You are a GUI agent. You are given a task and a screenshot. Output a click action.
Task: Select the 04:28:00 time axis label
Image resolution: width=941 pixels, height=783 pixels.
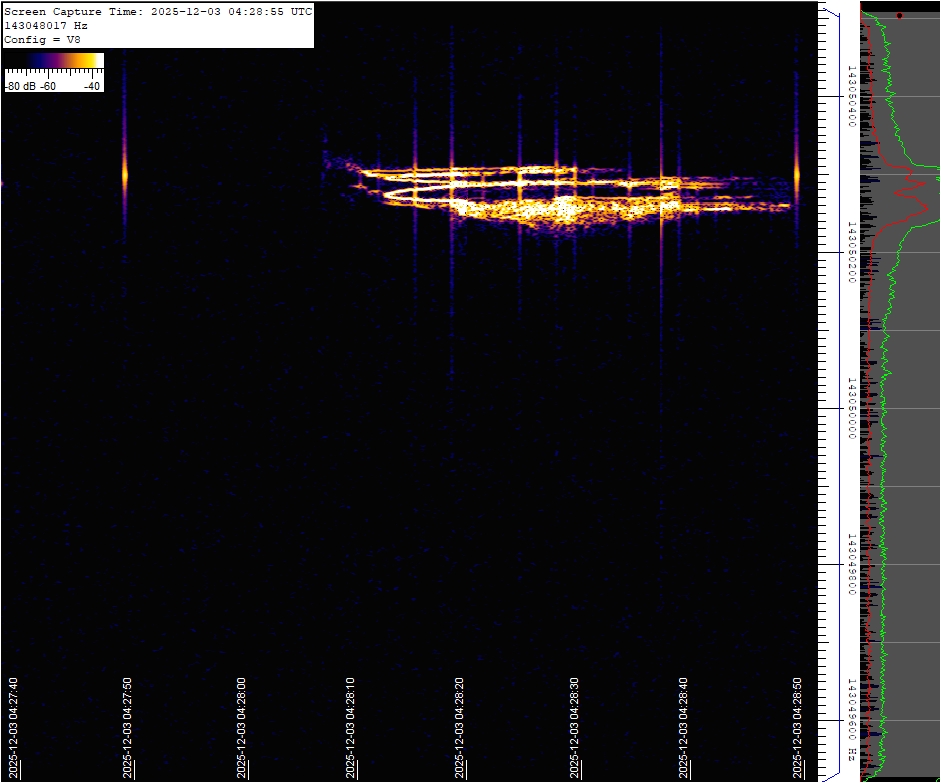242,729
